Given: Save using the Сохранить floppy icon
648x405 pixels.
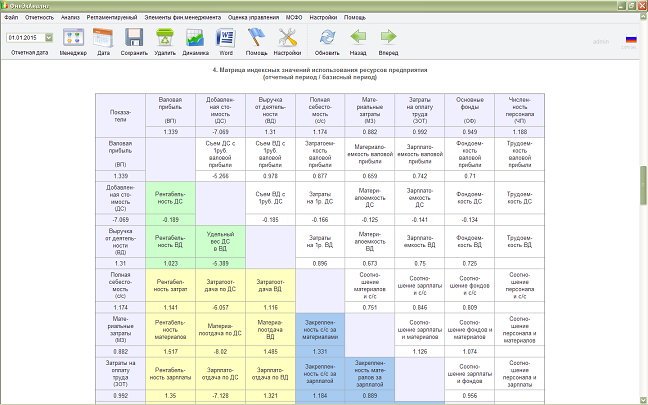Looking at the screenshot, I should (134, 38).
